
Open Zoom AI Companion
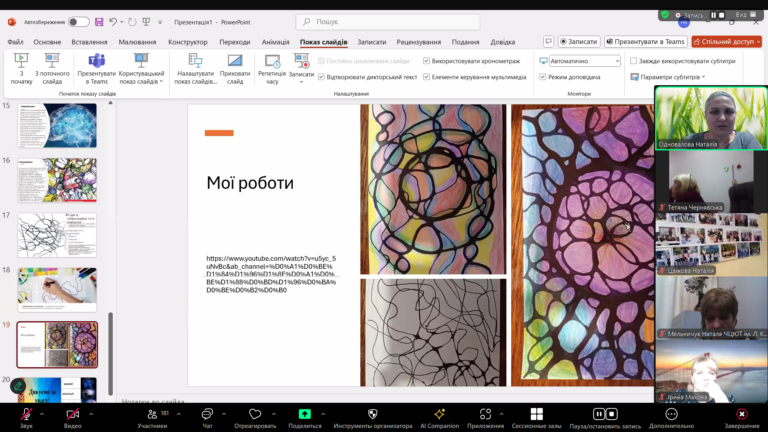coord(439,414)
